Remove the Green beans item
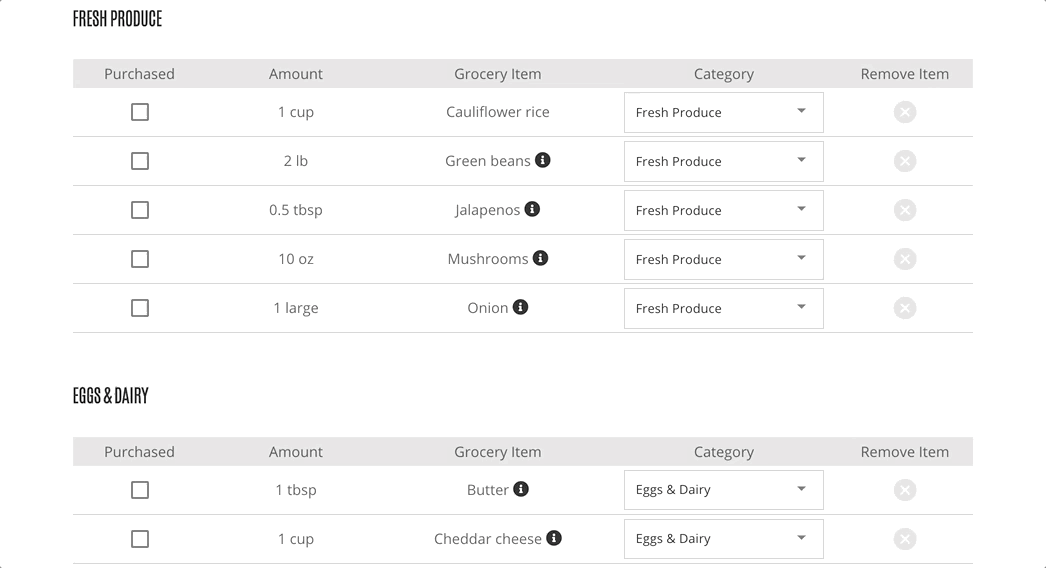Screen dimensions: 1046x568 tap(904, 161)
